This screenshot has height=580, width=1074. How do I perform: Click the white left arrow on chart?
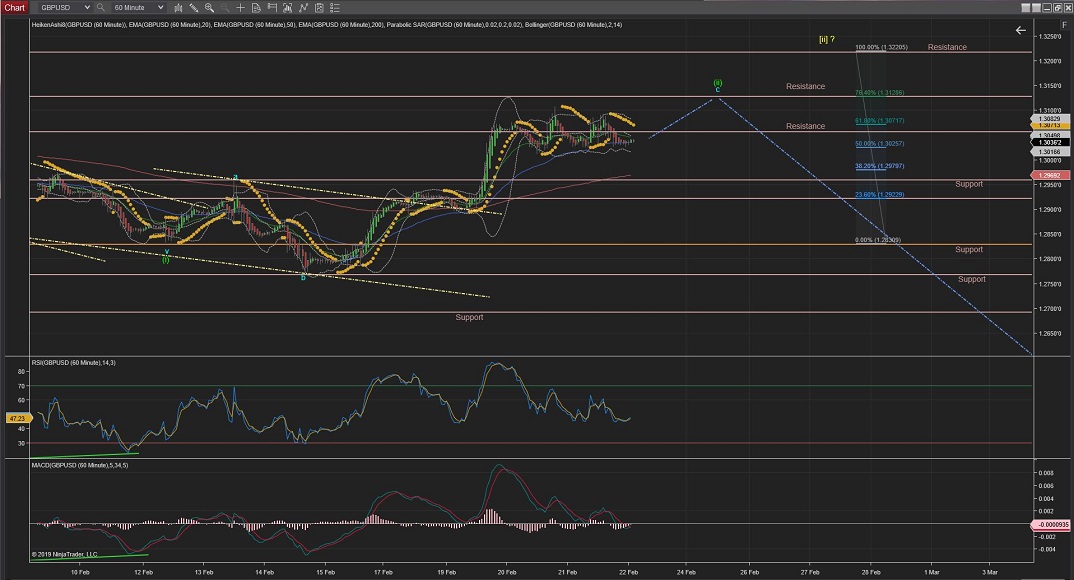pyautogui.click(x=1020, y=30)
